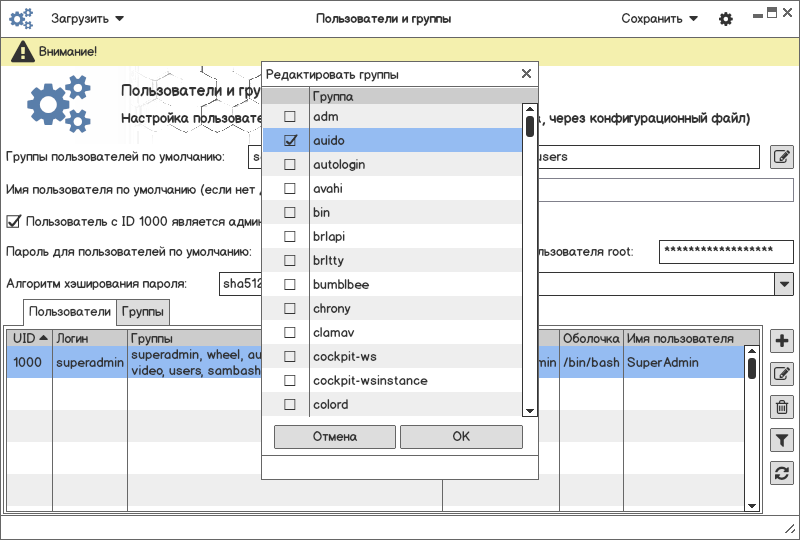Click edit icon beside default groups field
Viewport: 800px width, 540px height.
pos(782,157)
